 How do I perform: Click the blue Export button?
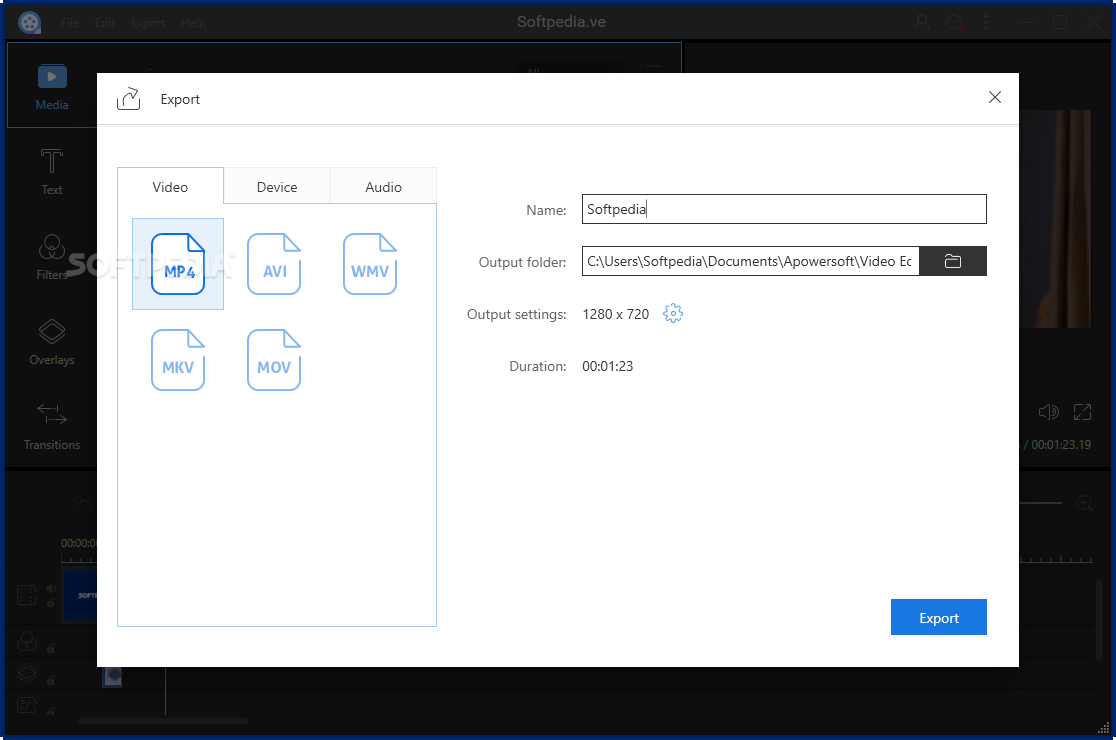[x=939, y=617]
